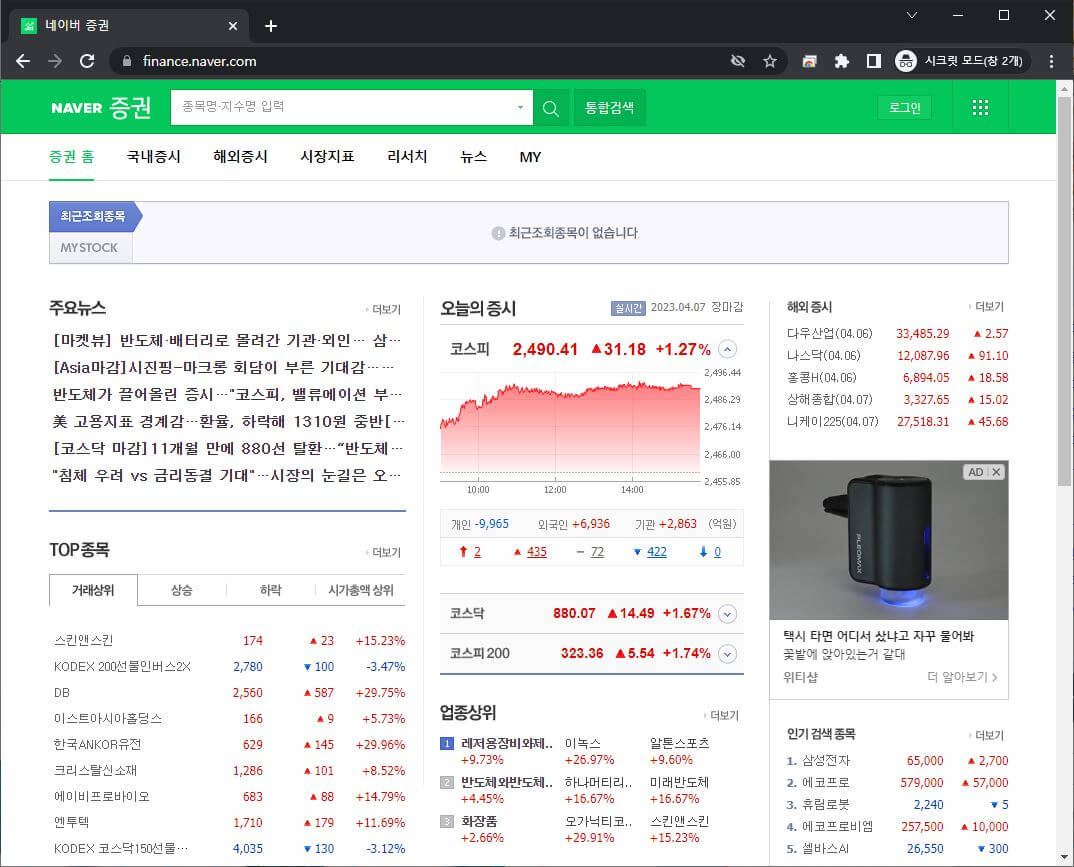Click the down-limit stocks count 0
This screenshot has width=1074, height=867.
click(x=717, y=552)
